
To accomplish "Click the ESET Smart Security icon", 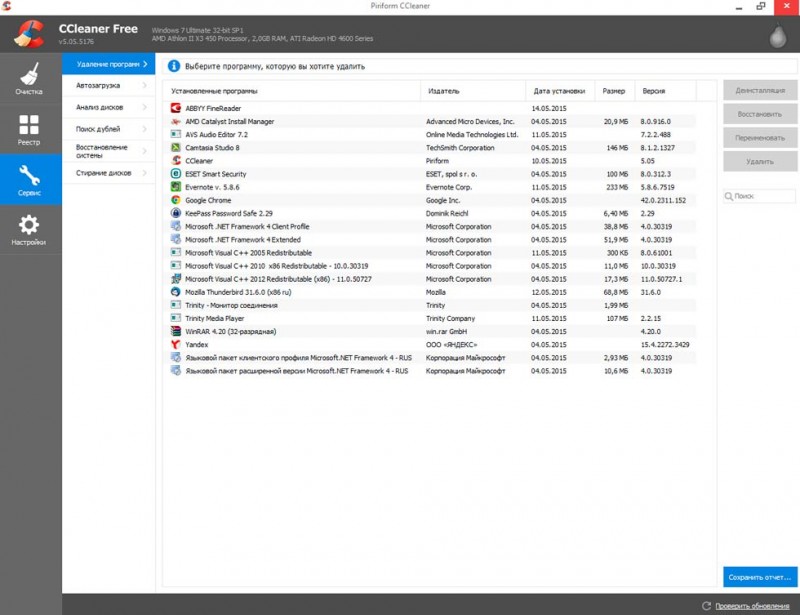I will [x=176, y=174].
